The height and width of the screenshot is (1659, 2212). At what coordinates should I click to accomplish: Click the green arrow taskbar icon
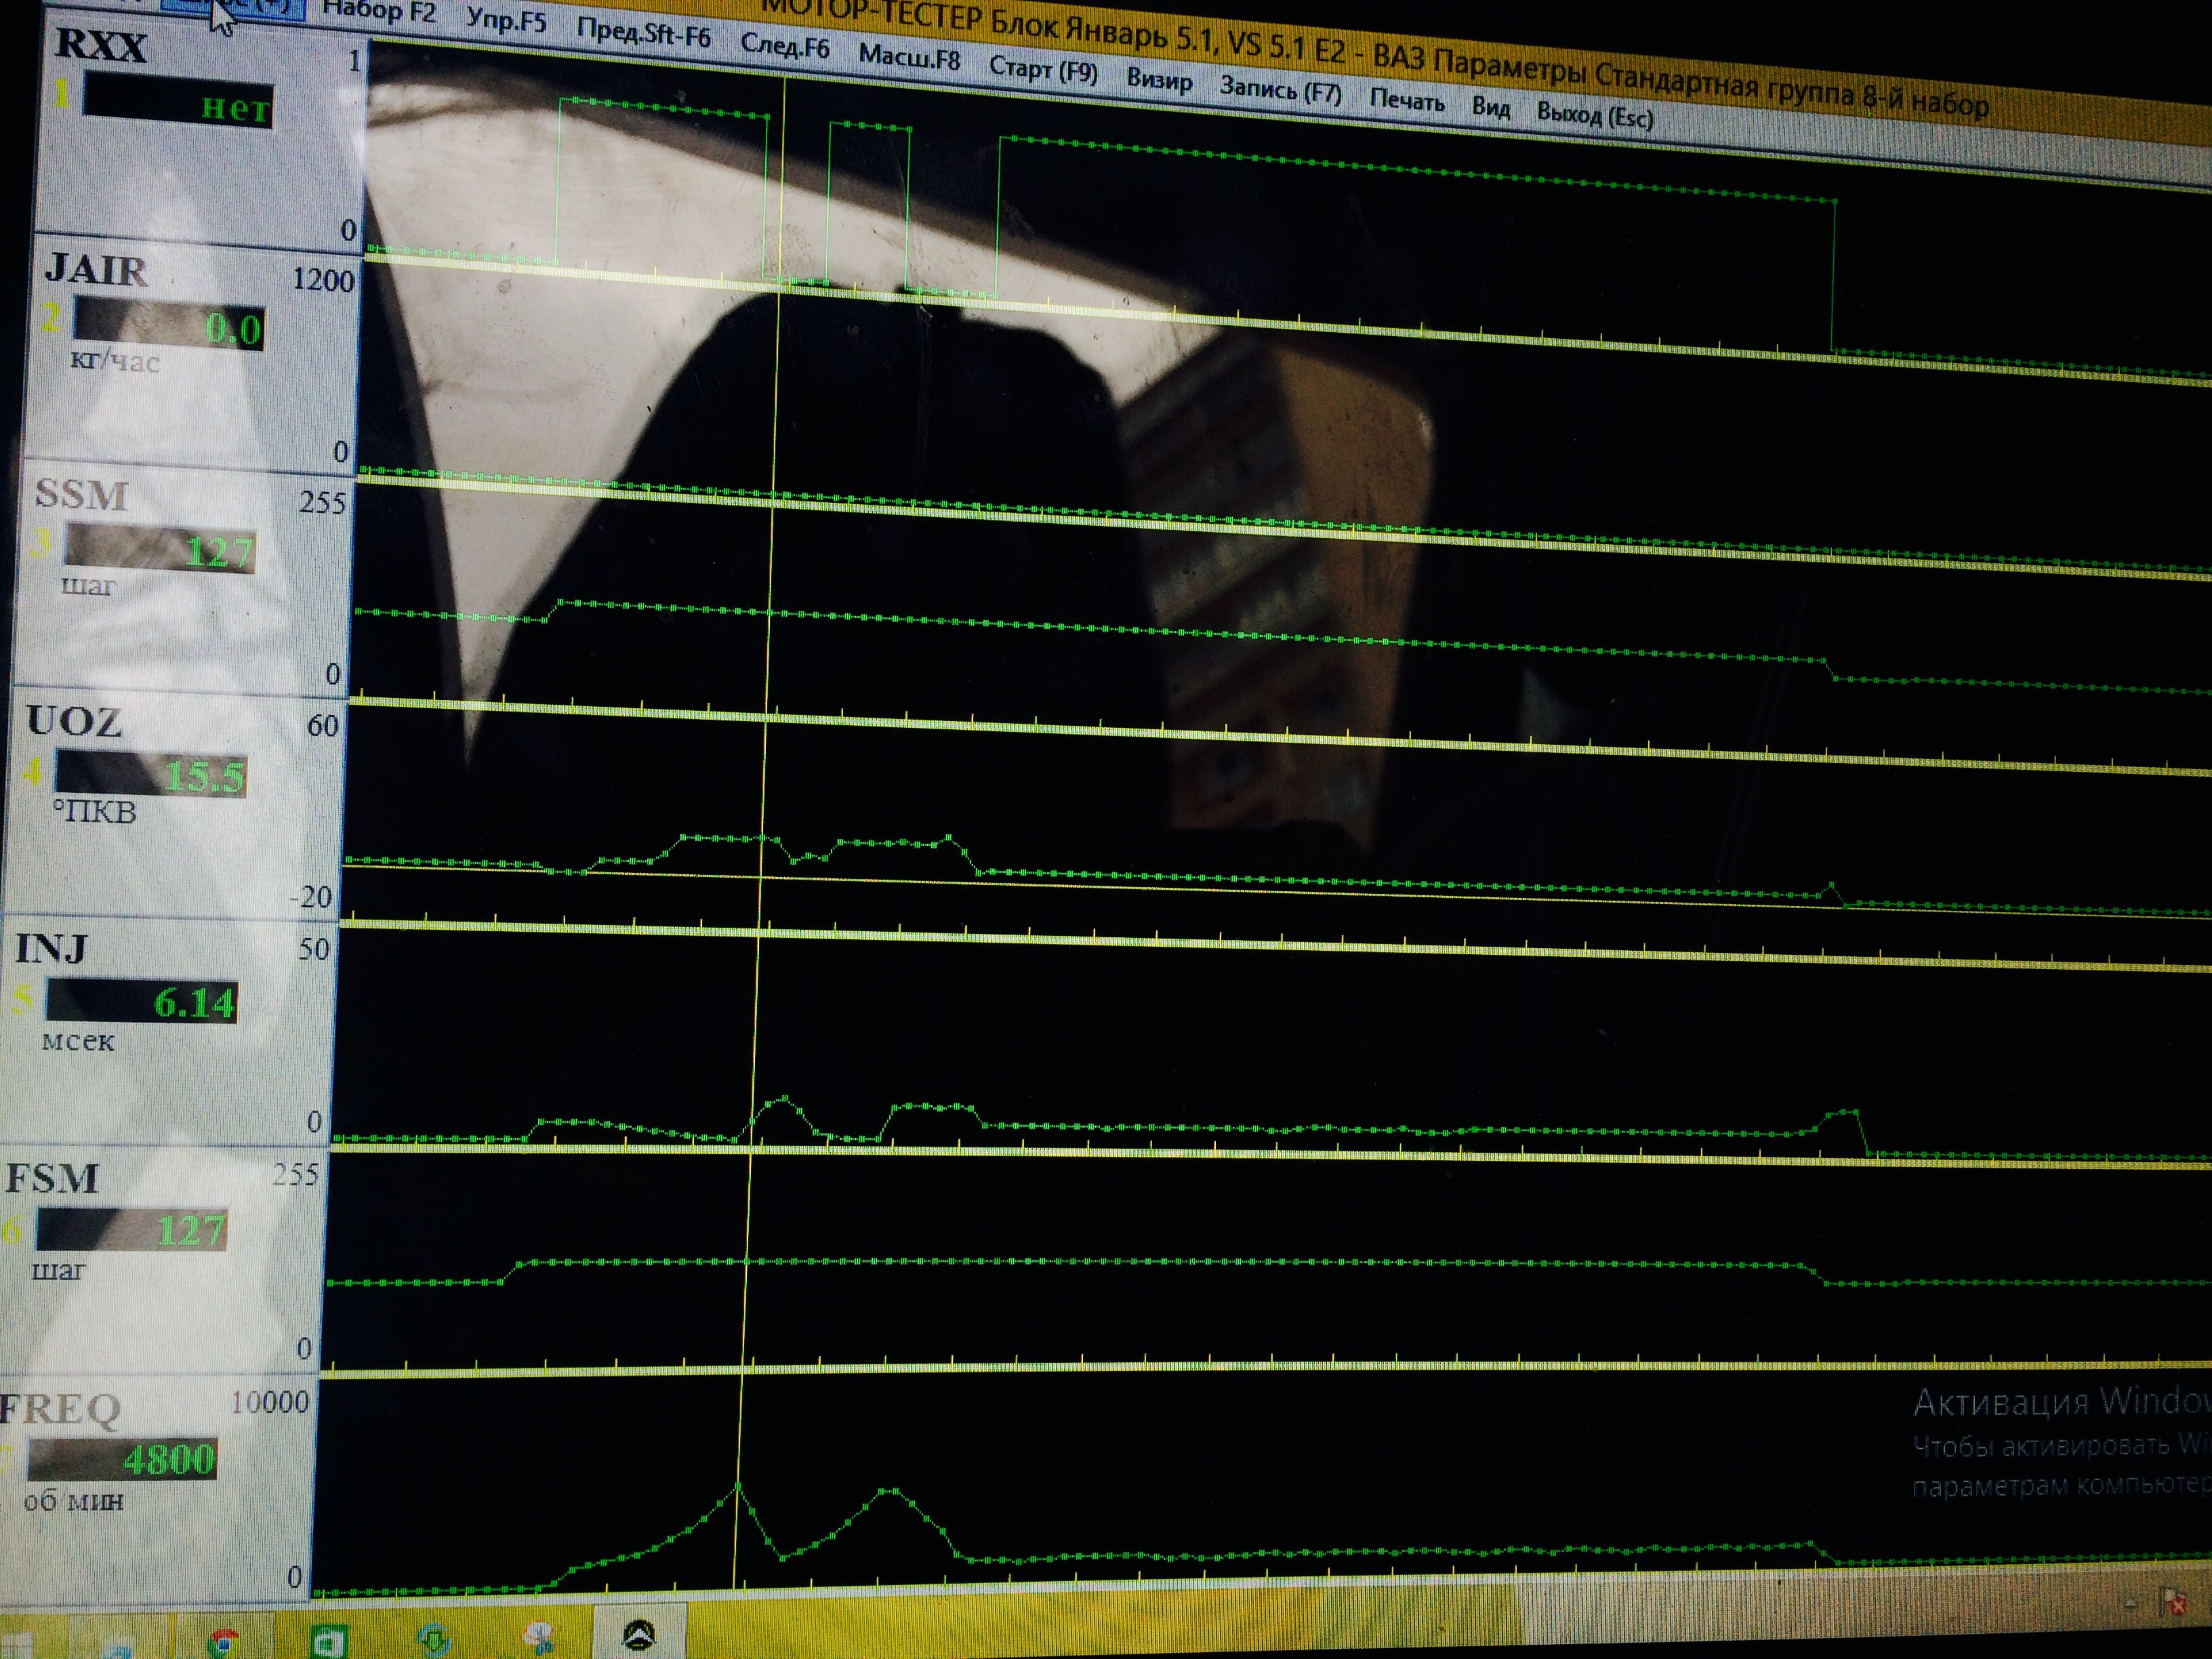click(x=434, y=1640)
